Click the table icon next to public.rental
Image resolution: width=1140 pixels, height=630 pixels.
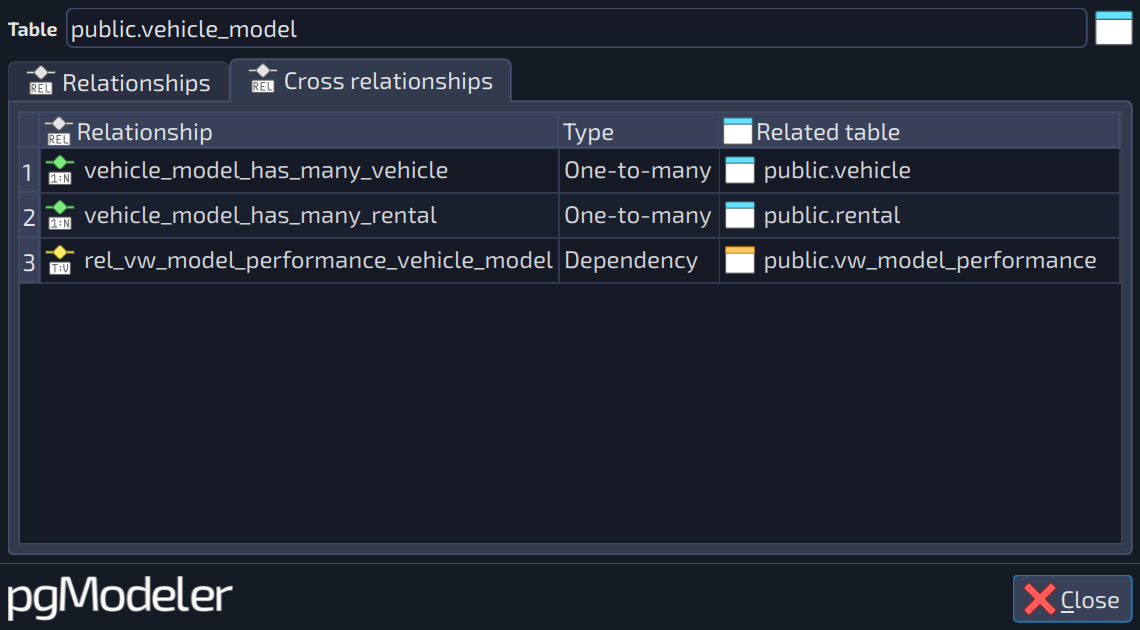[740, 216]
